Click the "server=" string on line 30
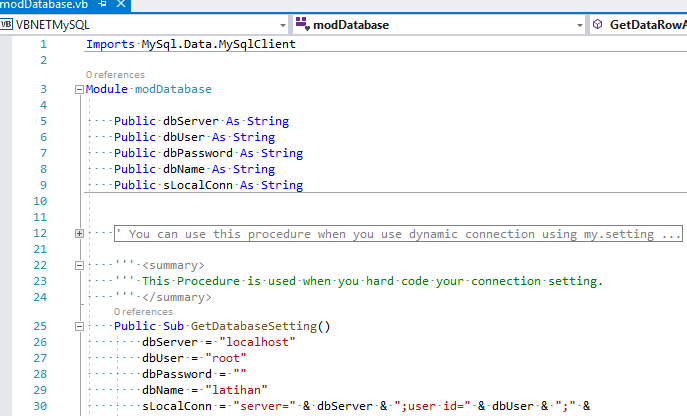Screen dimensions: 687x416 click(264, 406)
